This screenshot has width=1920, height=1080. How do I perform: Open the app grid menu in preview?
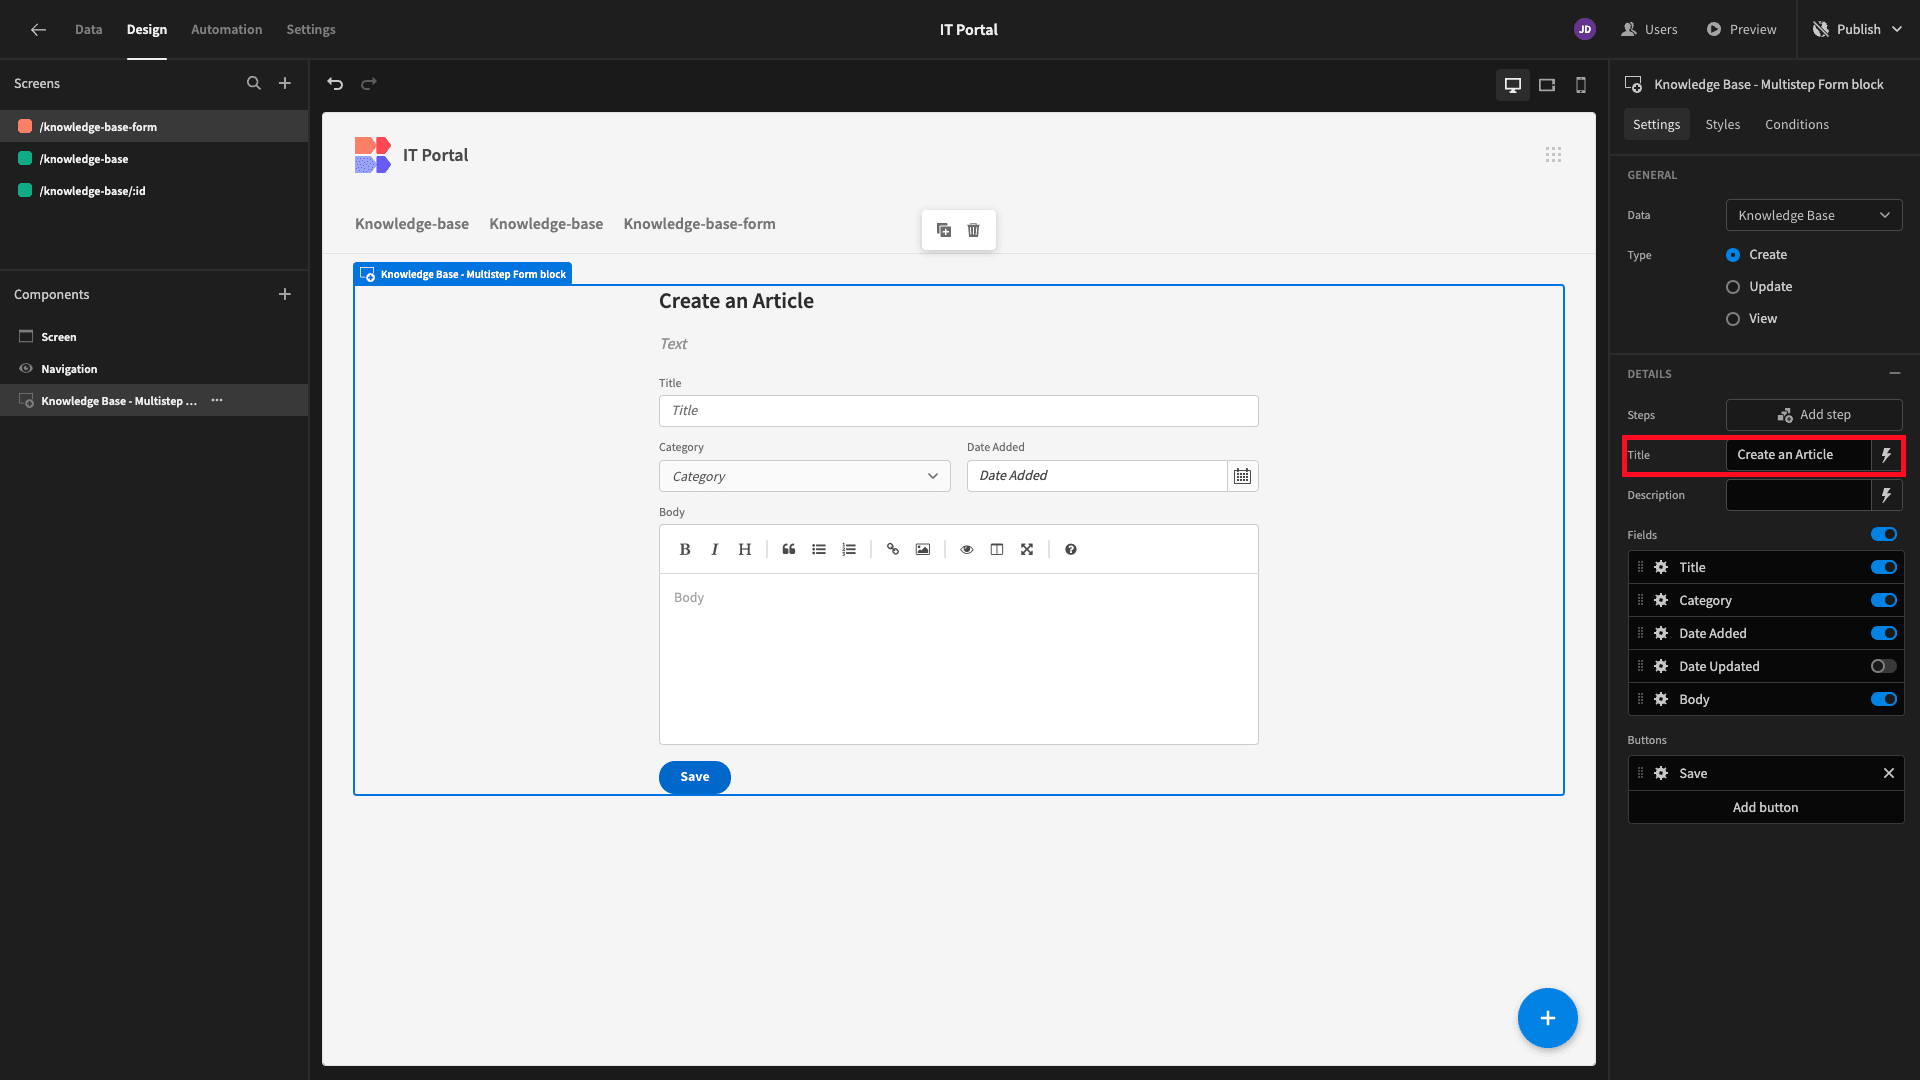pos(1553,155)
